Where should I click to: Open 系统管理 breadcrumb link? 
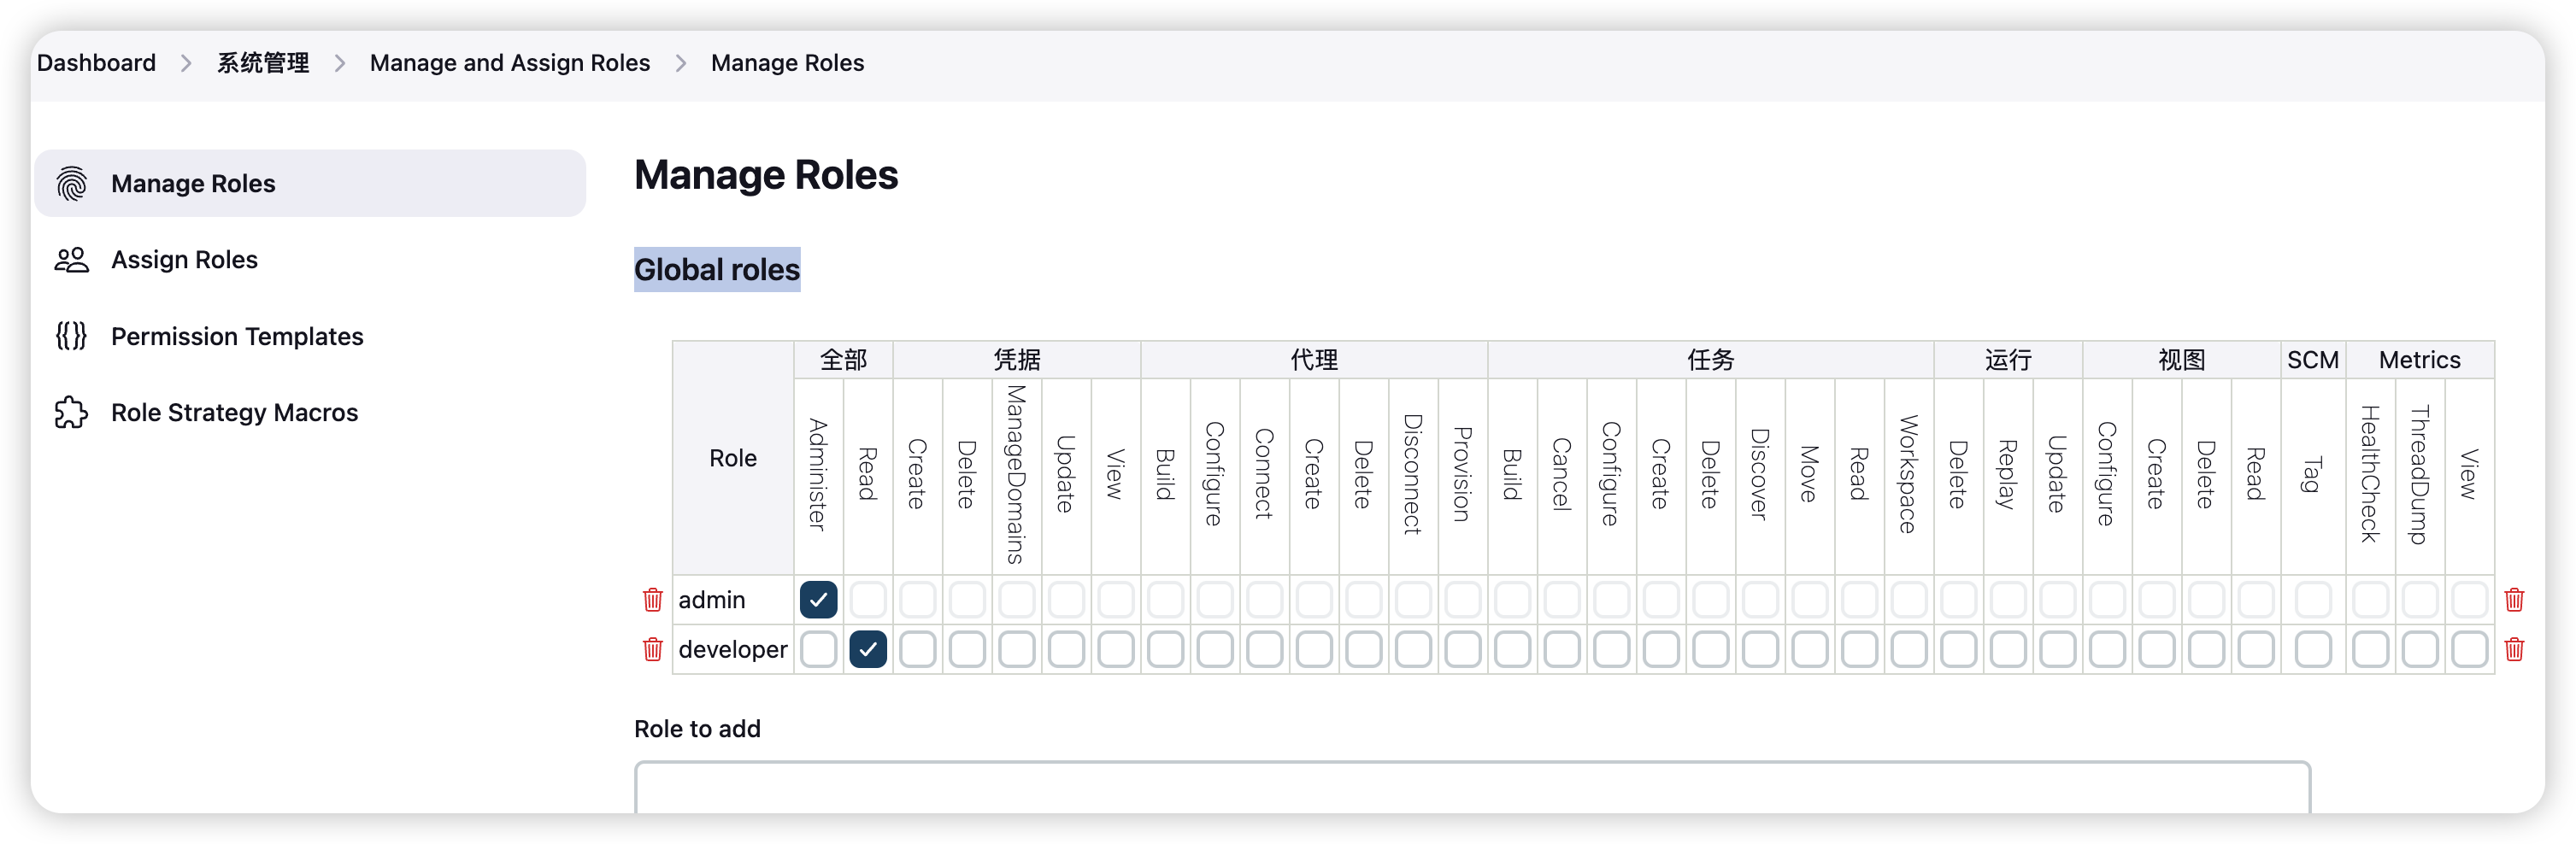pos(263,63)
